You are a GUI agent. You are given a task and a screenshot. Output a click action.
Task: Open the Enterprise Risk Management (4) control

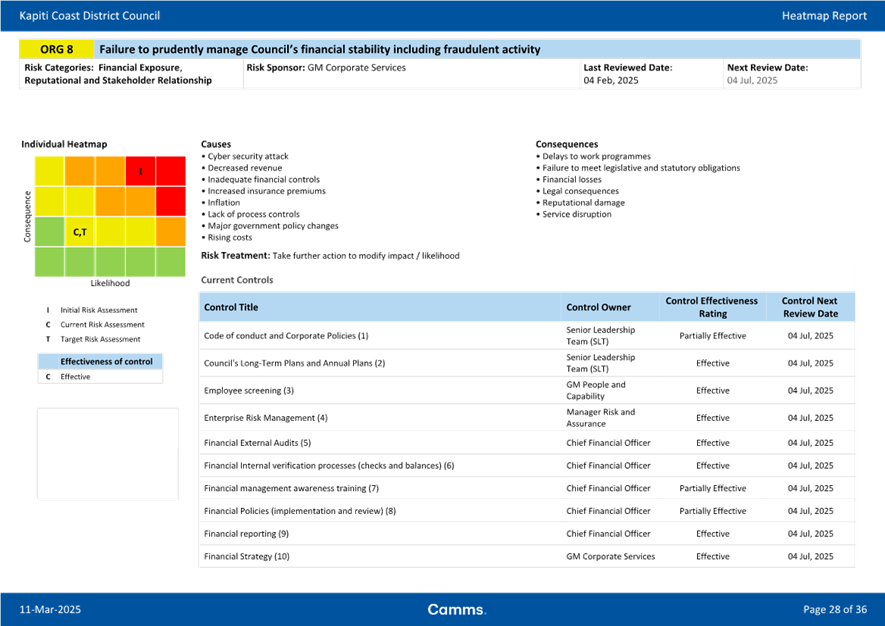(266, 418)
